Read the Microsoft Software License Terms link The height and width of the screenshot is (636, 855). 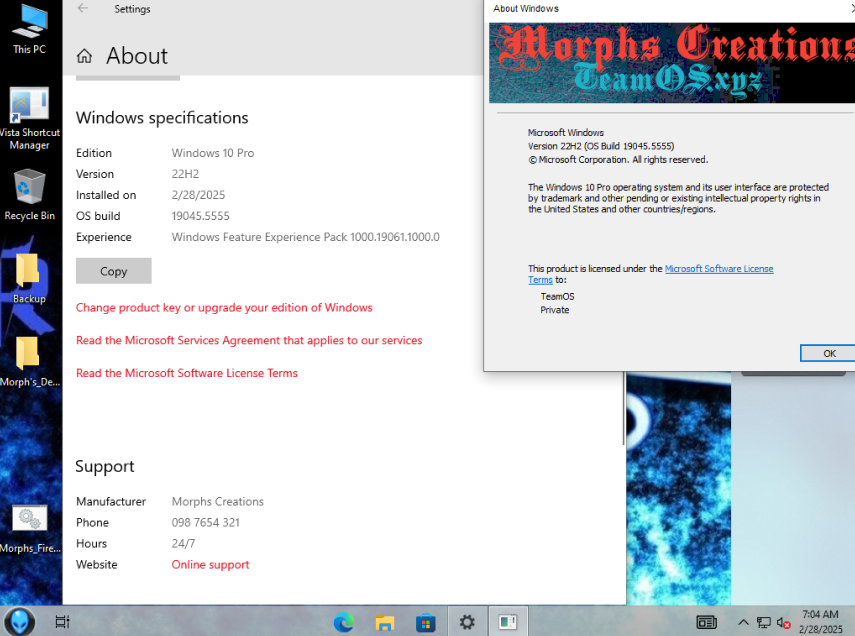[186, 373]
